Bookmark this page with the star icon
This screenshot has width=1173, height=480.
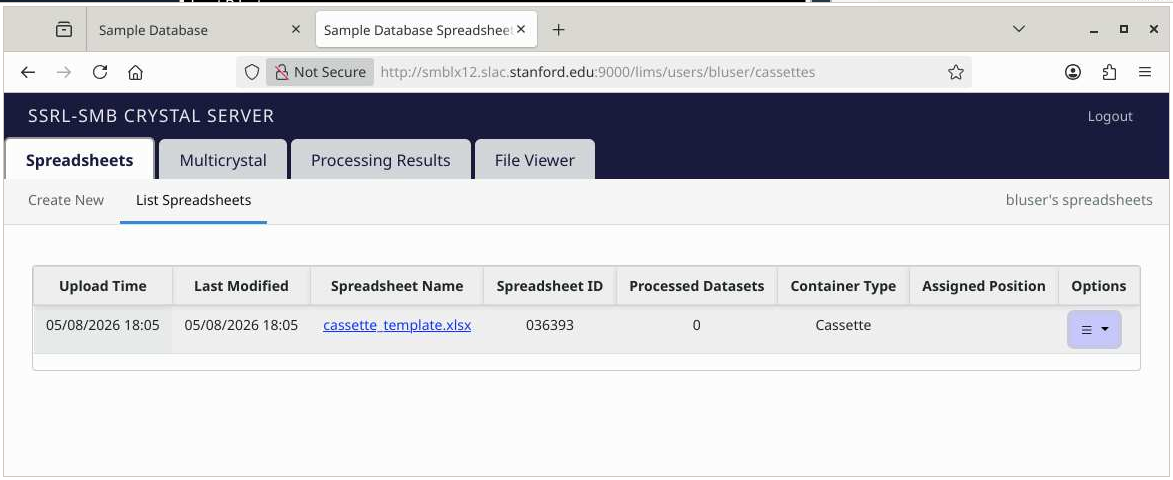[x=955, y=73]
